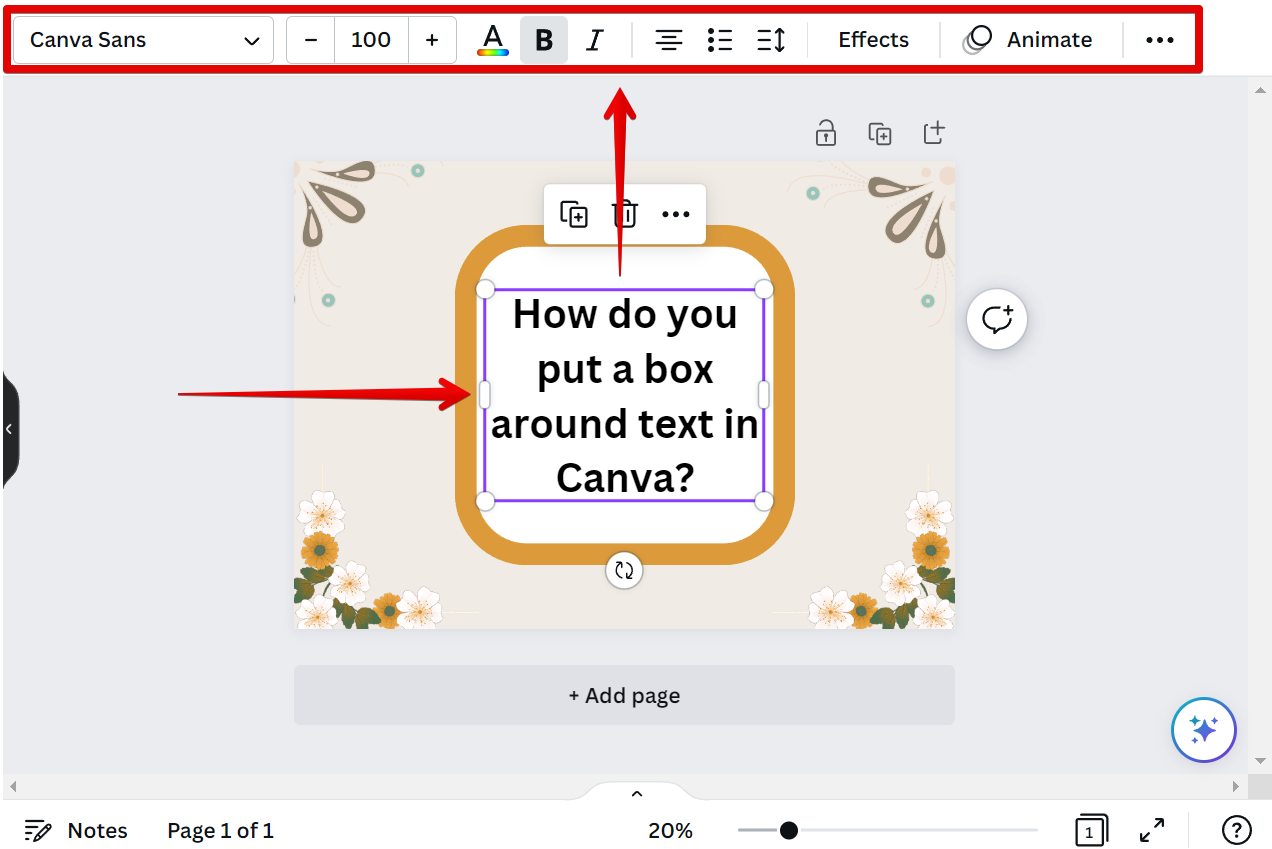Open the text color picker
Image resolution: width=1272 pixels, height=849 pixels.
[x=492, y=40]
